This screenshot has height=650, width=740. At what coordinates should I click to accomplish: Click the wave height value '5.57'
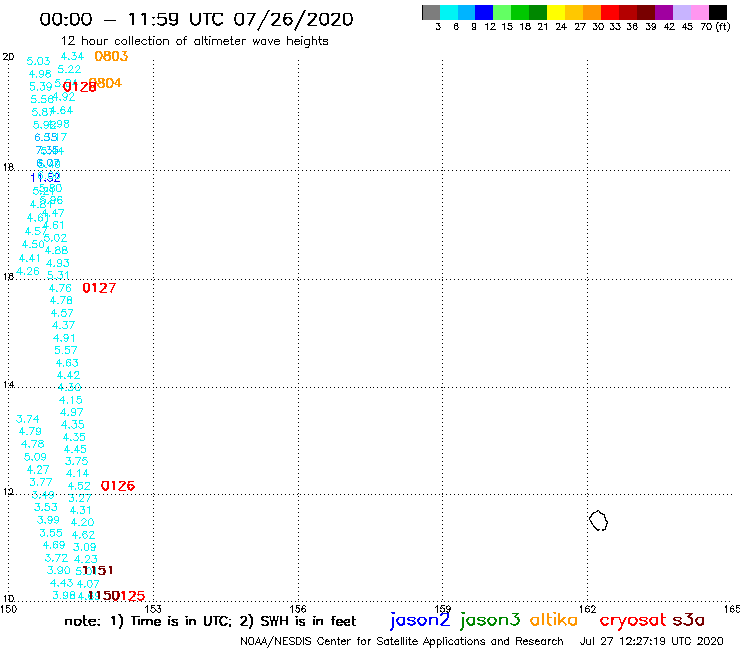[66, 350]
